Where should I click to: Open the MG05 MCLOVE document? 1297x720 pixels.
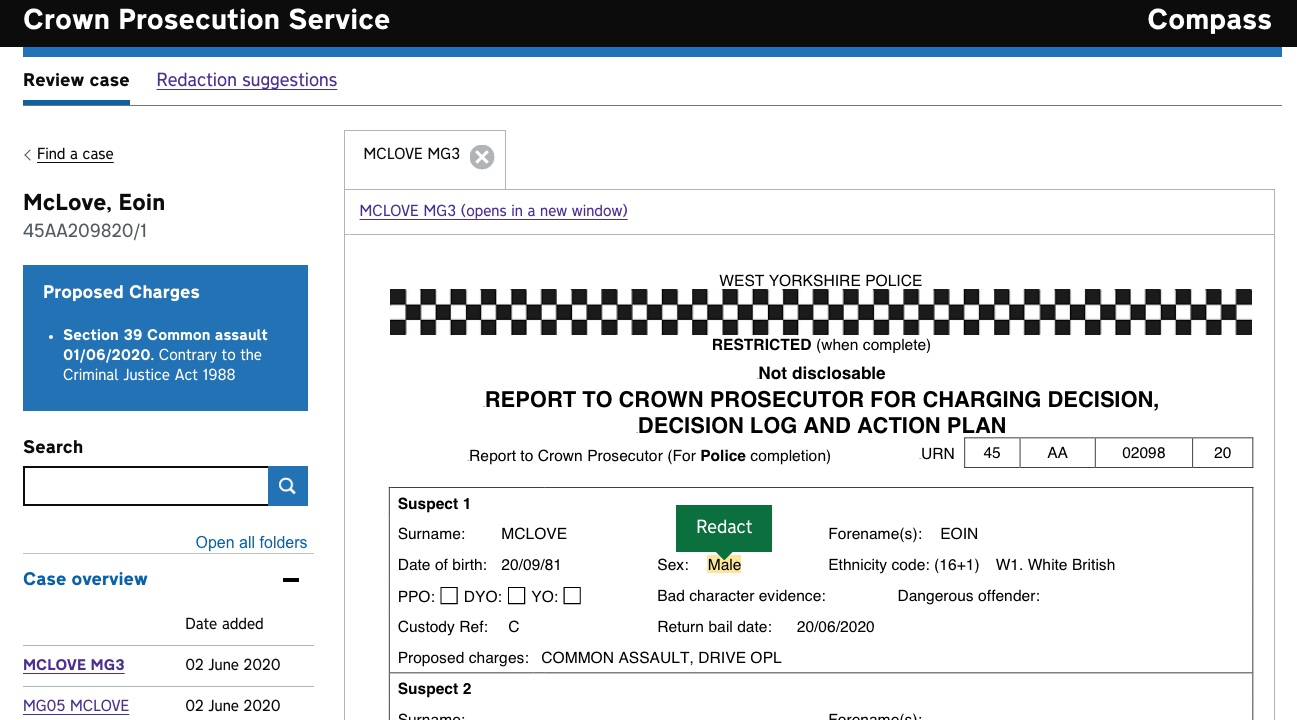point(76,705)
